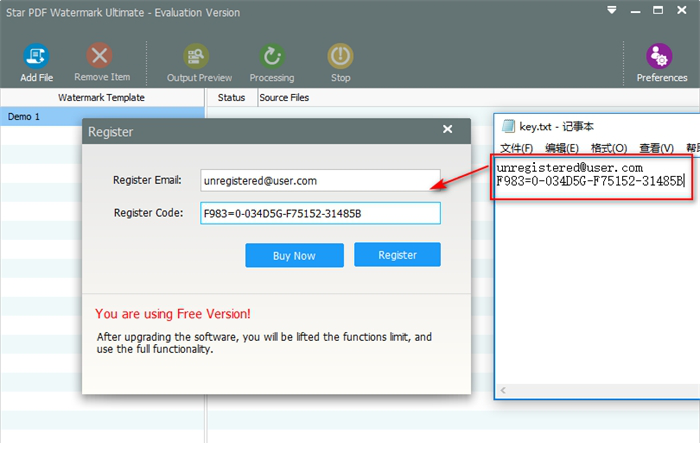
Task: Click the Remove Item icon
Action: coord(100,55)
